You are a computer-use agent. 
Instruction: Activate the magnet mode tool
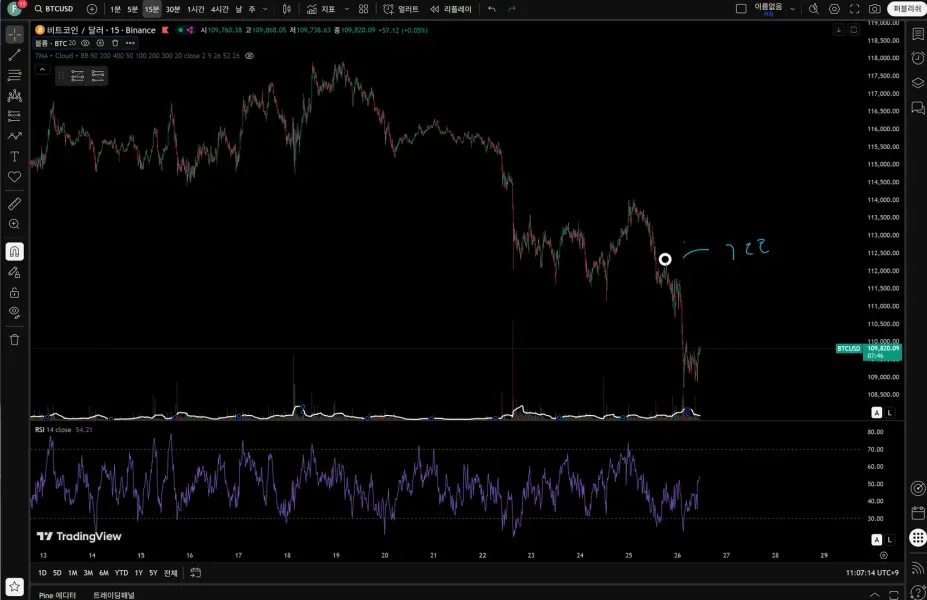point(14,252)
